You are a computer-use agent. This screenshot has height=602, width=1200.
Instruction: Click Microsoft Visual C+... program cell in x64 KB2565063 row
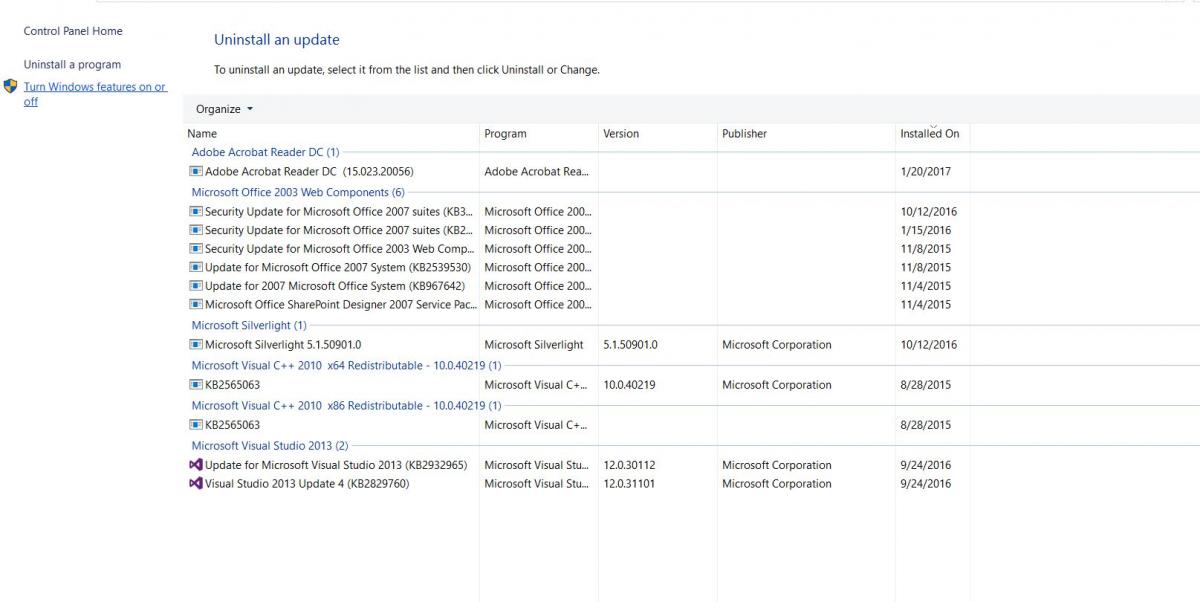click(536, 385)
